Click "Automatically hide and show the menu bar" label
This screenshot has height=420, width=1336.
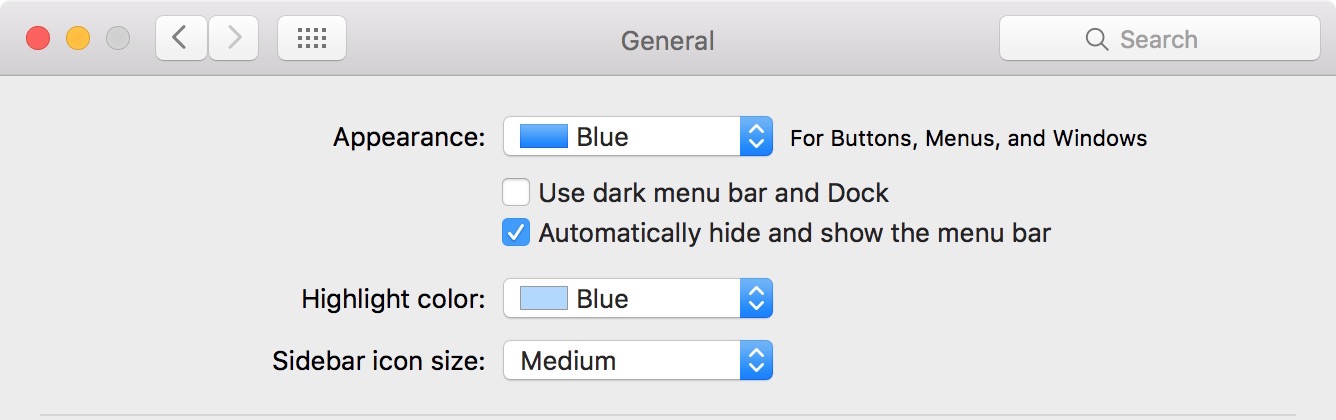point(794,233)
